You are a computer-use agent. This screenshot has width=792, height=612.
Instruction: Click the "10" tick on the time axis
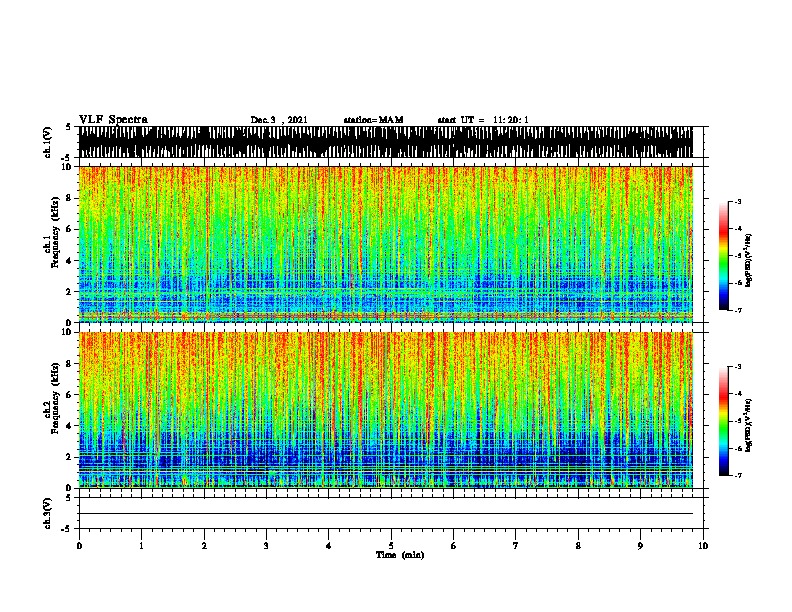[703, 546]
